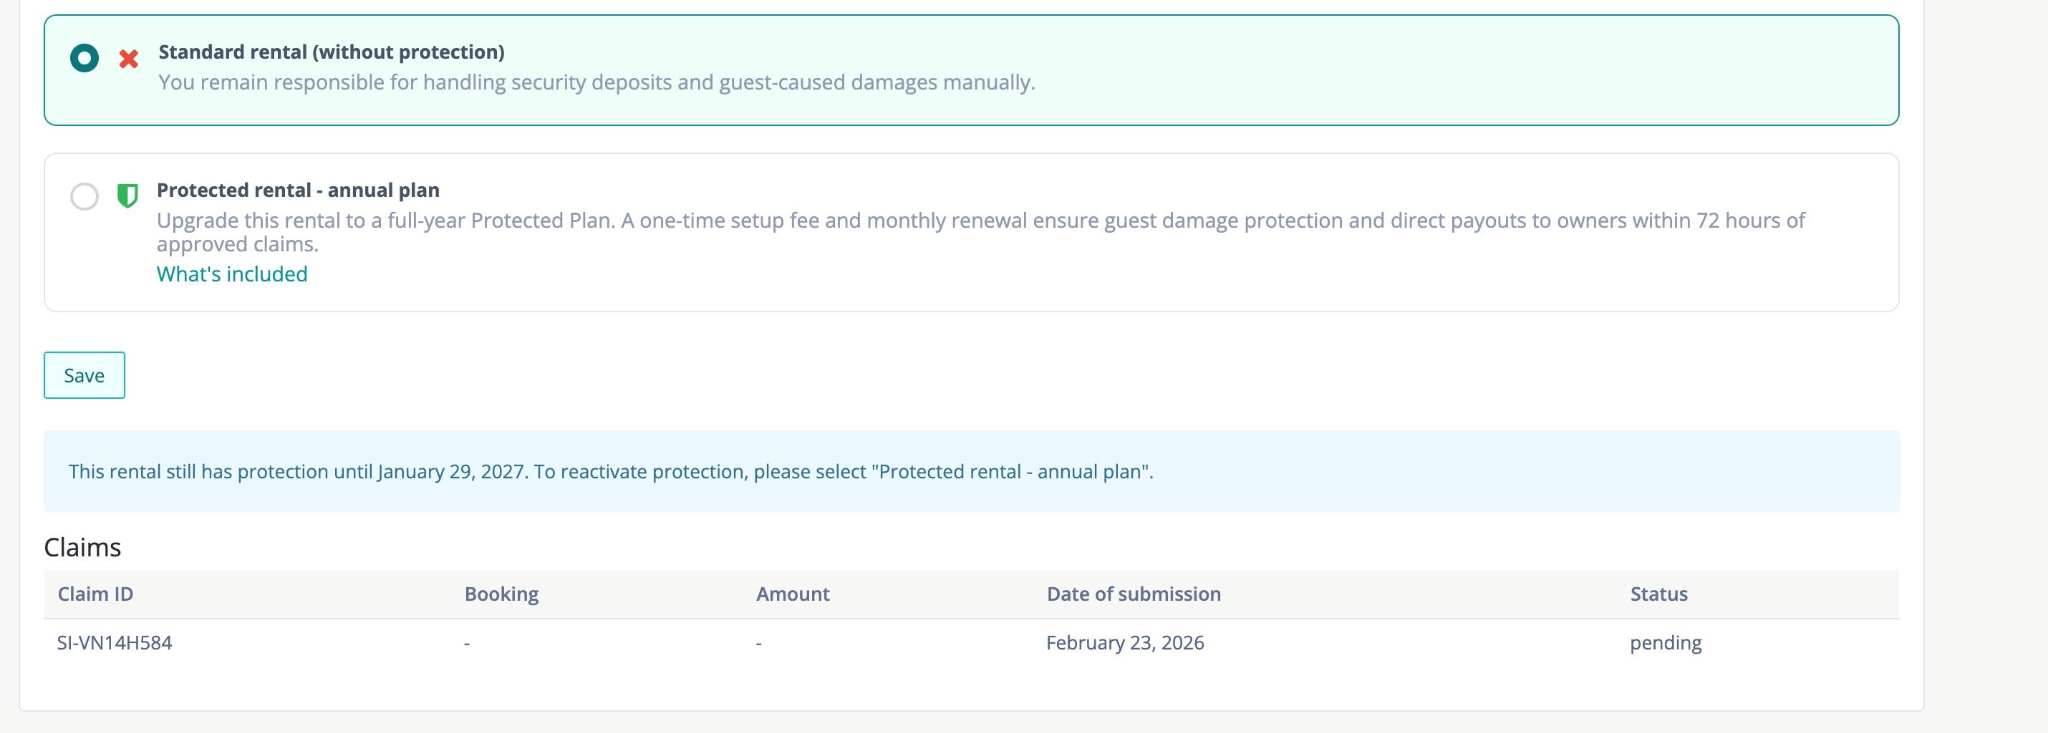The height and width of the screenshot is (733, 2048).
Task: Open claim SI-VN14H584
Action: 114,643
